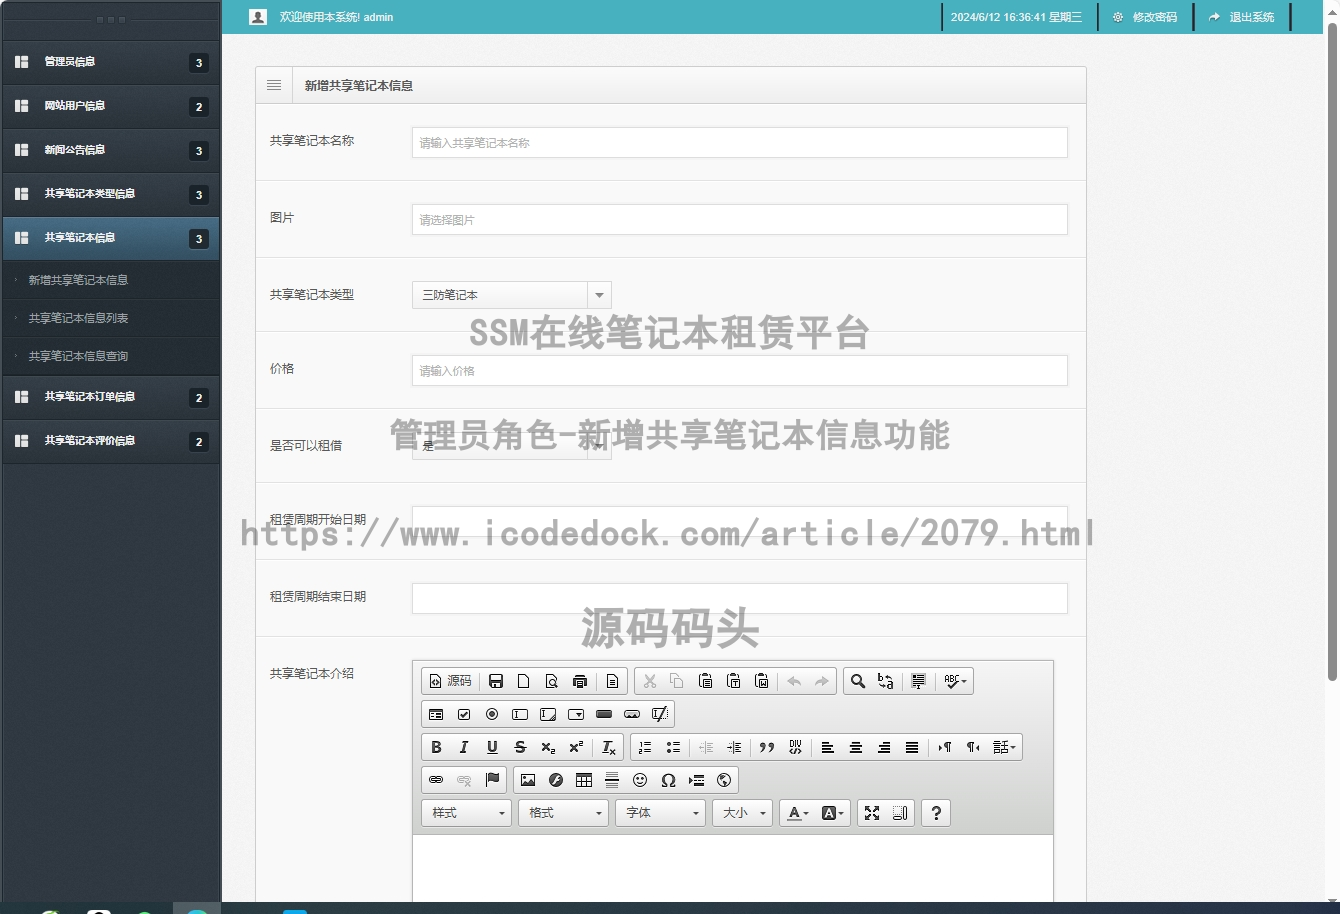Click 共享笔记本信息列表 link
This screenshot has width=1340, height=914.
point(78,318)
